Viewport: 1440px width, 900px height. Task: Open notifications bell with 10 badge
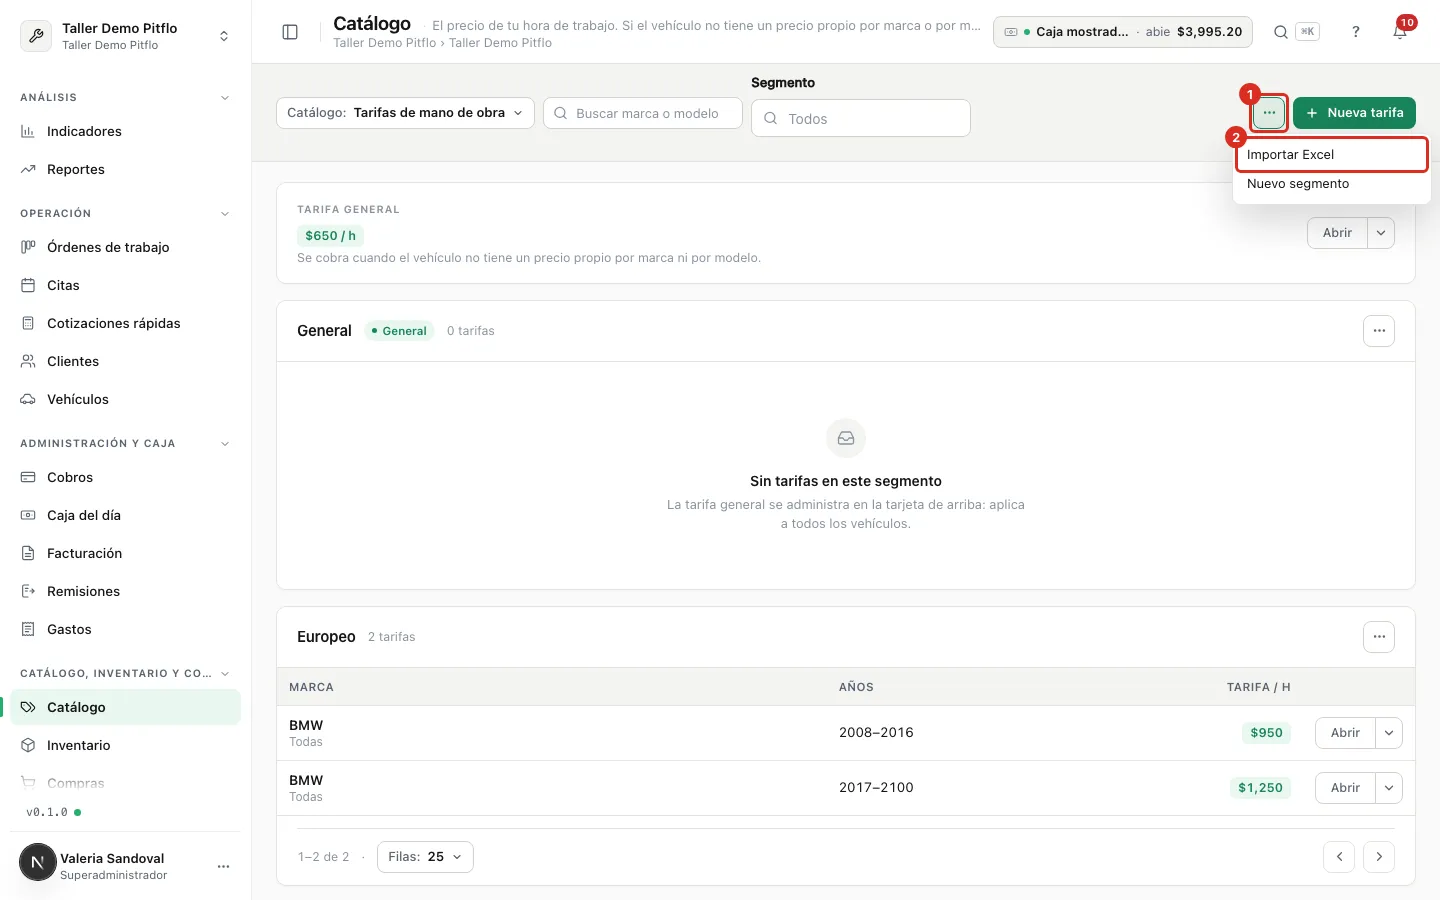pyautogui.click(x=1400, y=32)
